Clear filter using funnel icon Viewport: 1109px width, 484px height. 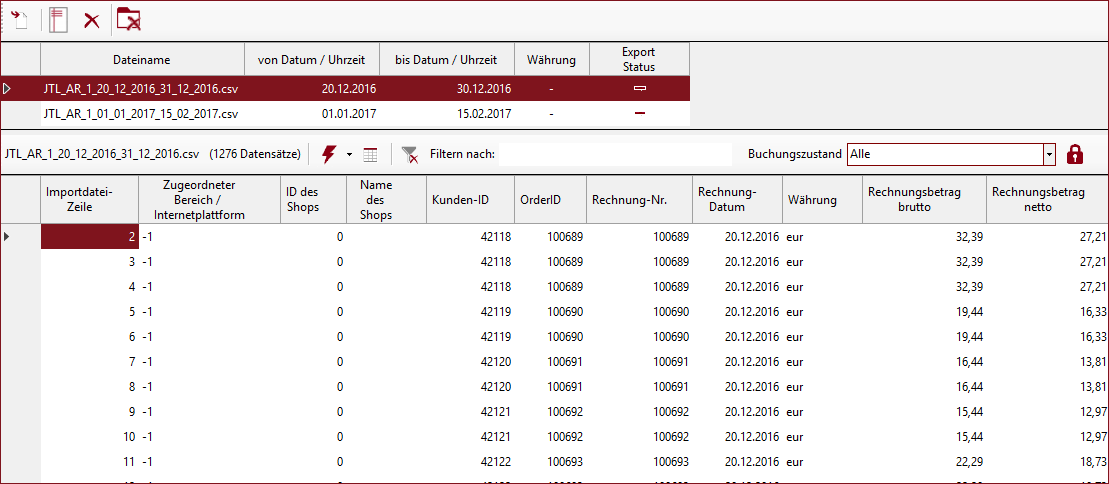(x=409, y=154)
